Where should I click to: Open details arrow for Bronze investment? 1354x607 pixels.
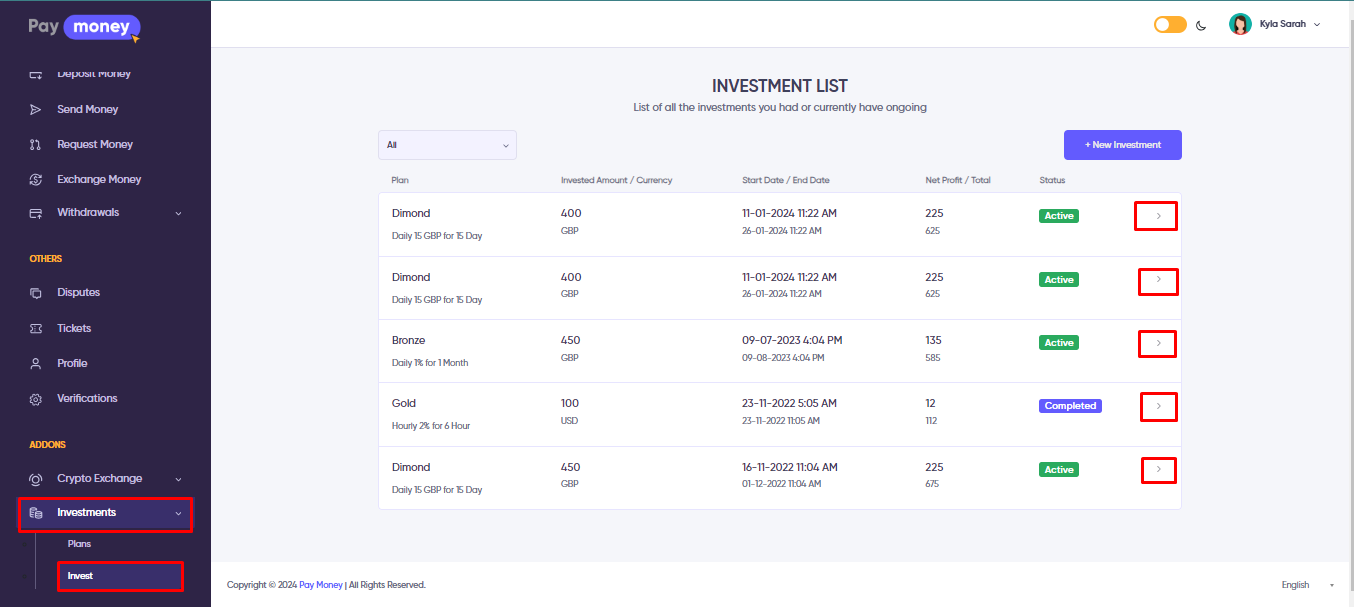point(1158,343)
